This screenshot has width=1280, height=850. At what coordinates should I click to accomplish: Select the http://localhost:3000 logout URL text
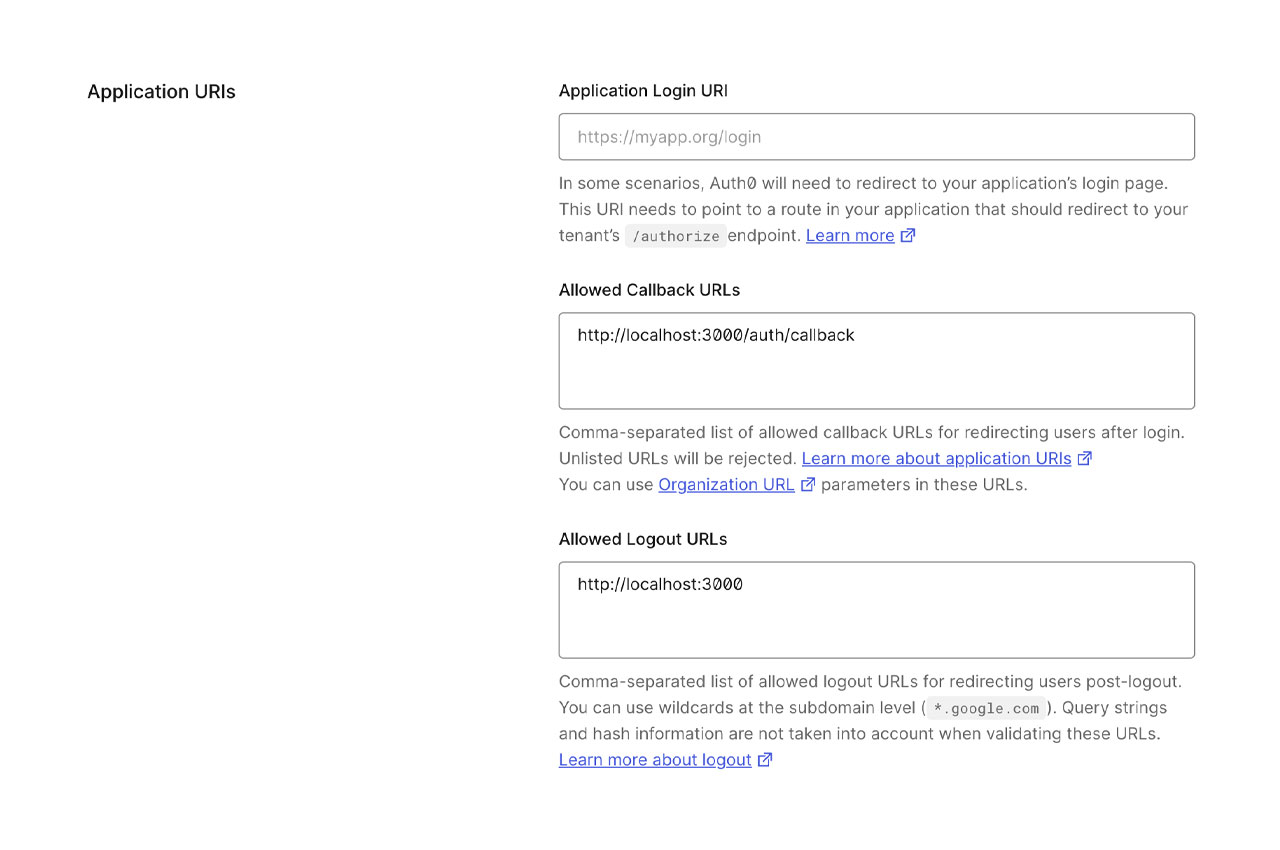coord(660,584)
